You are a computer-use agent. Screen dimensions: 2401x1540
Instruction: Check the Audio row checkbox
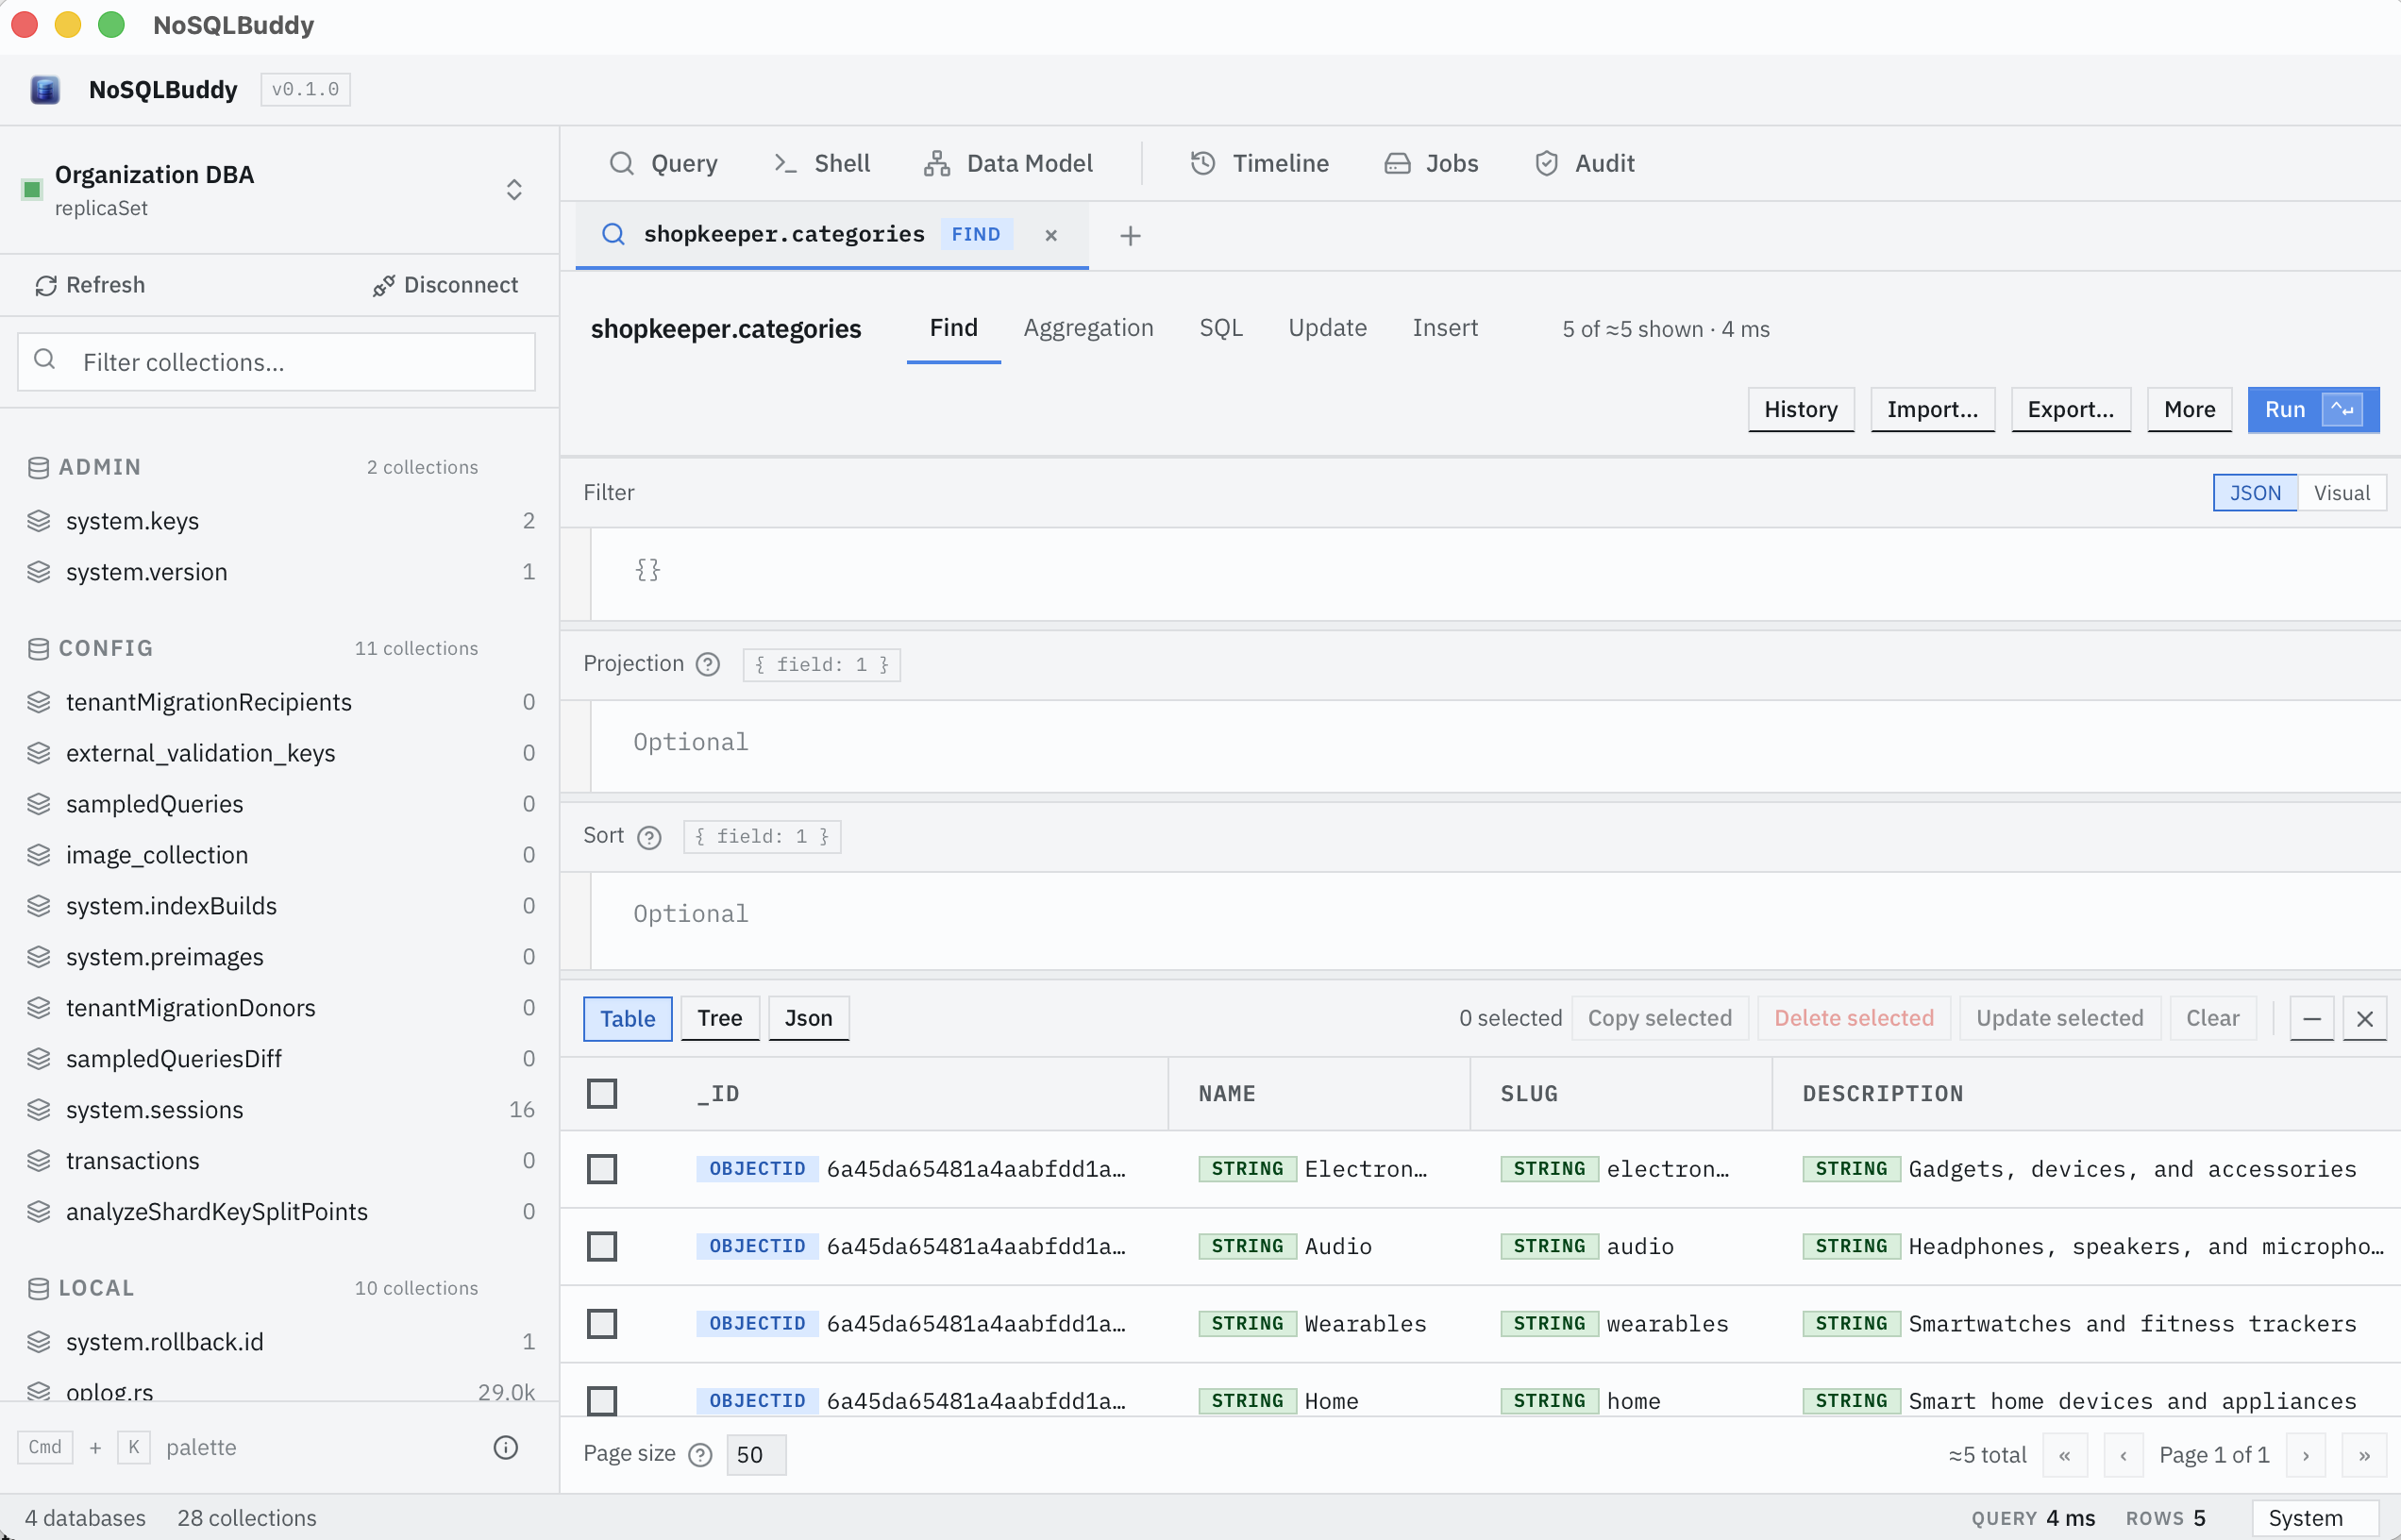click(602, 1246)
